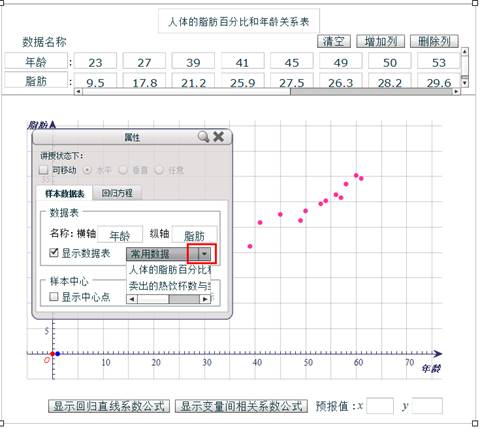Click 显示回归直线系数公式 button
The height and width of the screenshot is (429, 480).
pos(109,406)
